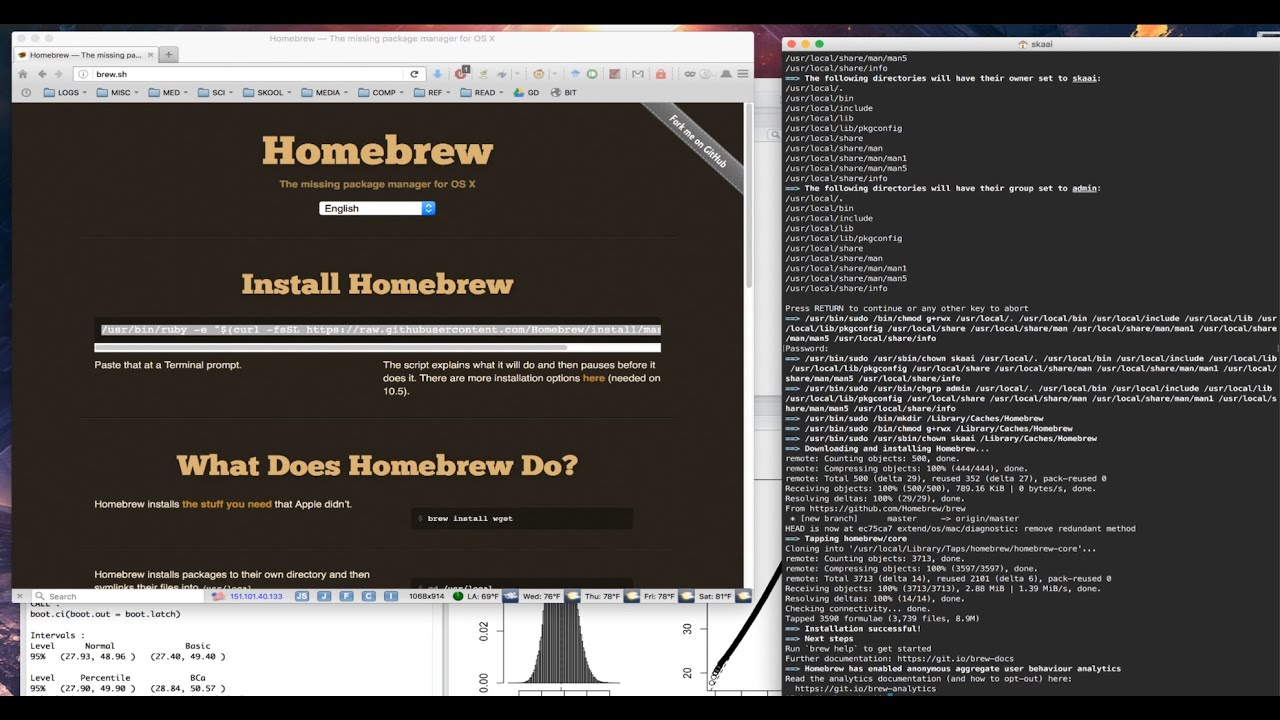Click the Firefox home icon
This screenshot has width=1280, height=720.
tap(23, 74)
